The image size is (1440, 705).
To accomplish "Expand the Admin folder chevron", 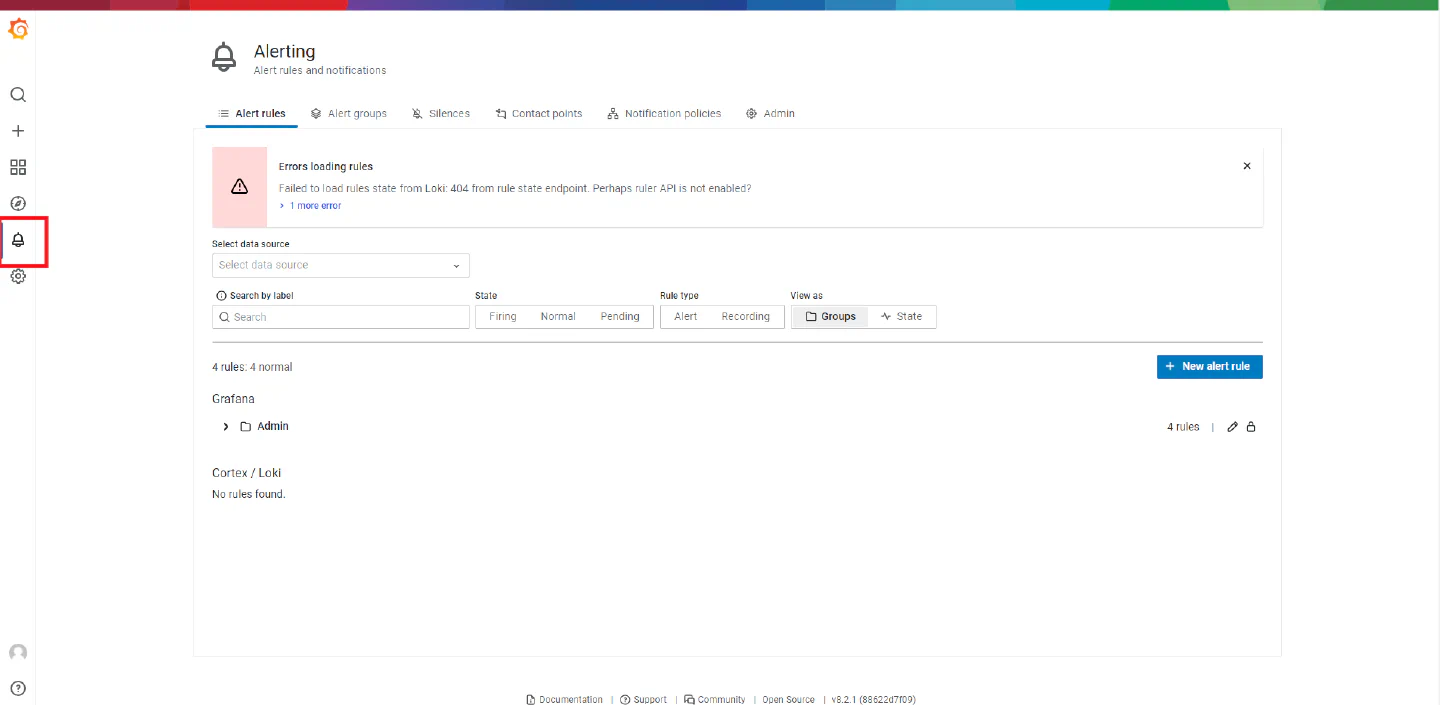I will pos(226,427).
